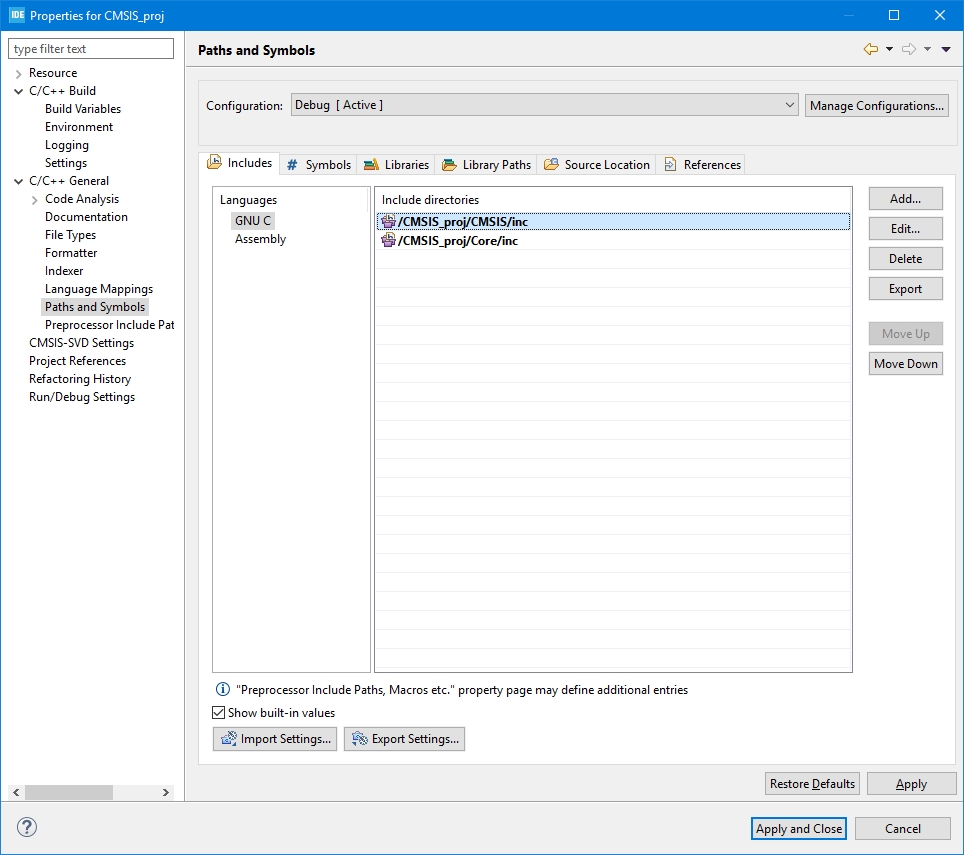Select the /CMSIS_proj/Core/inc folder icon
964x855 pixels.
388,241
